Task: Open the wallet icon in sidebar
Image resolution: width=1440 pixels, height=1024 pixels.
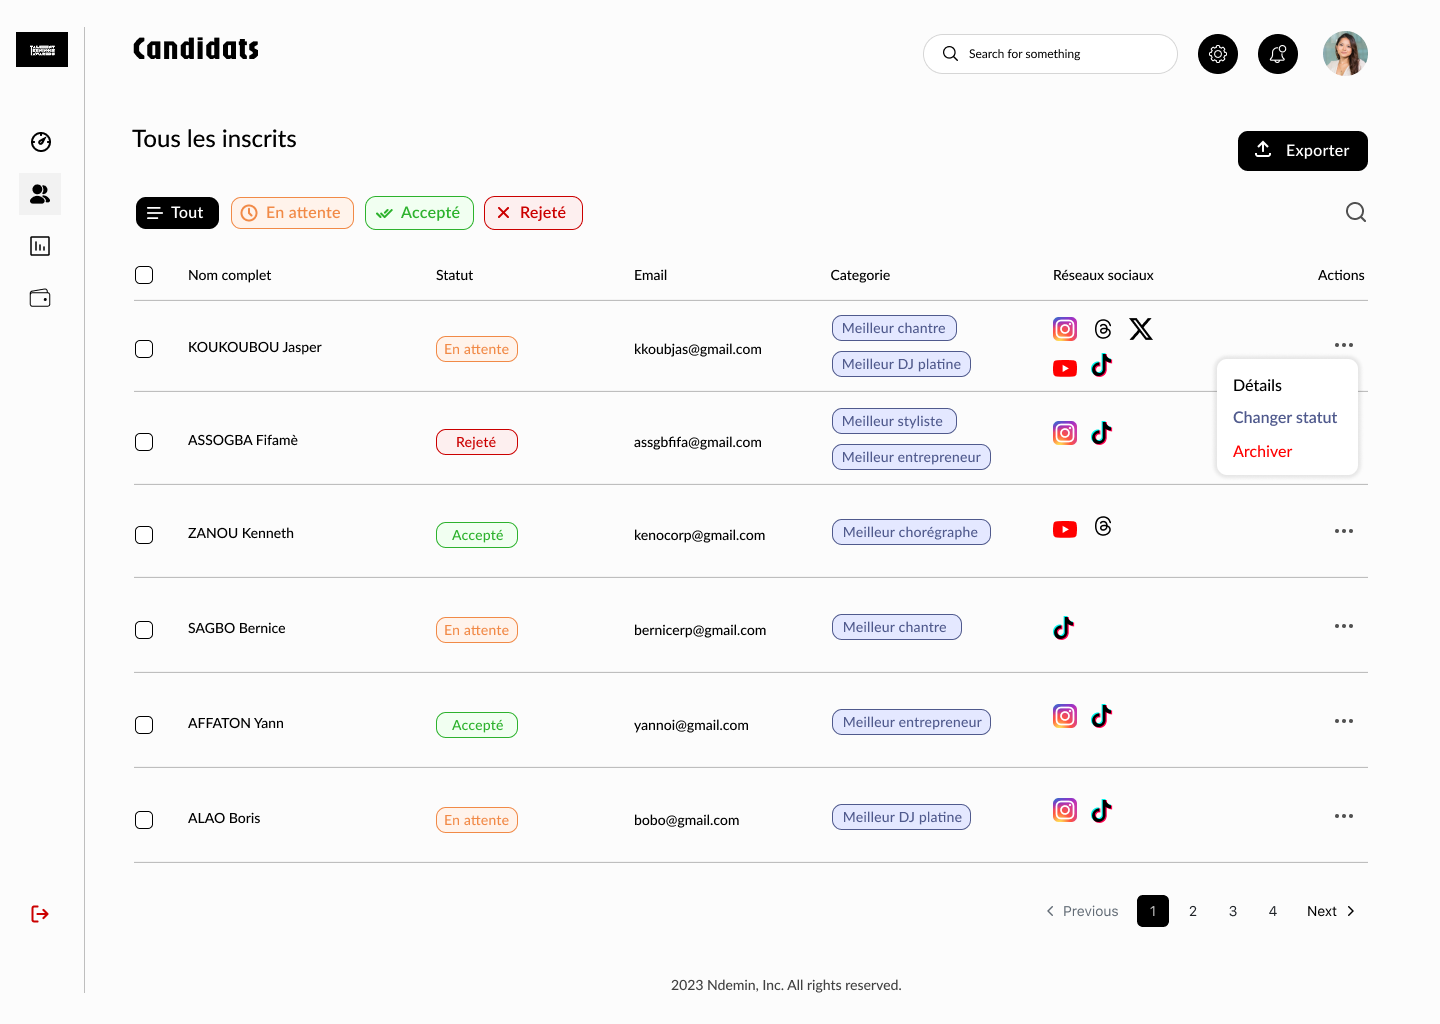Action: (x=40, y=298)
